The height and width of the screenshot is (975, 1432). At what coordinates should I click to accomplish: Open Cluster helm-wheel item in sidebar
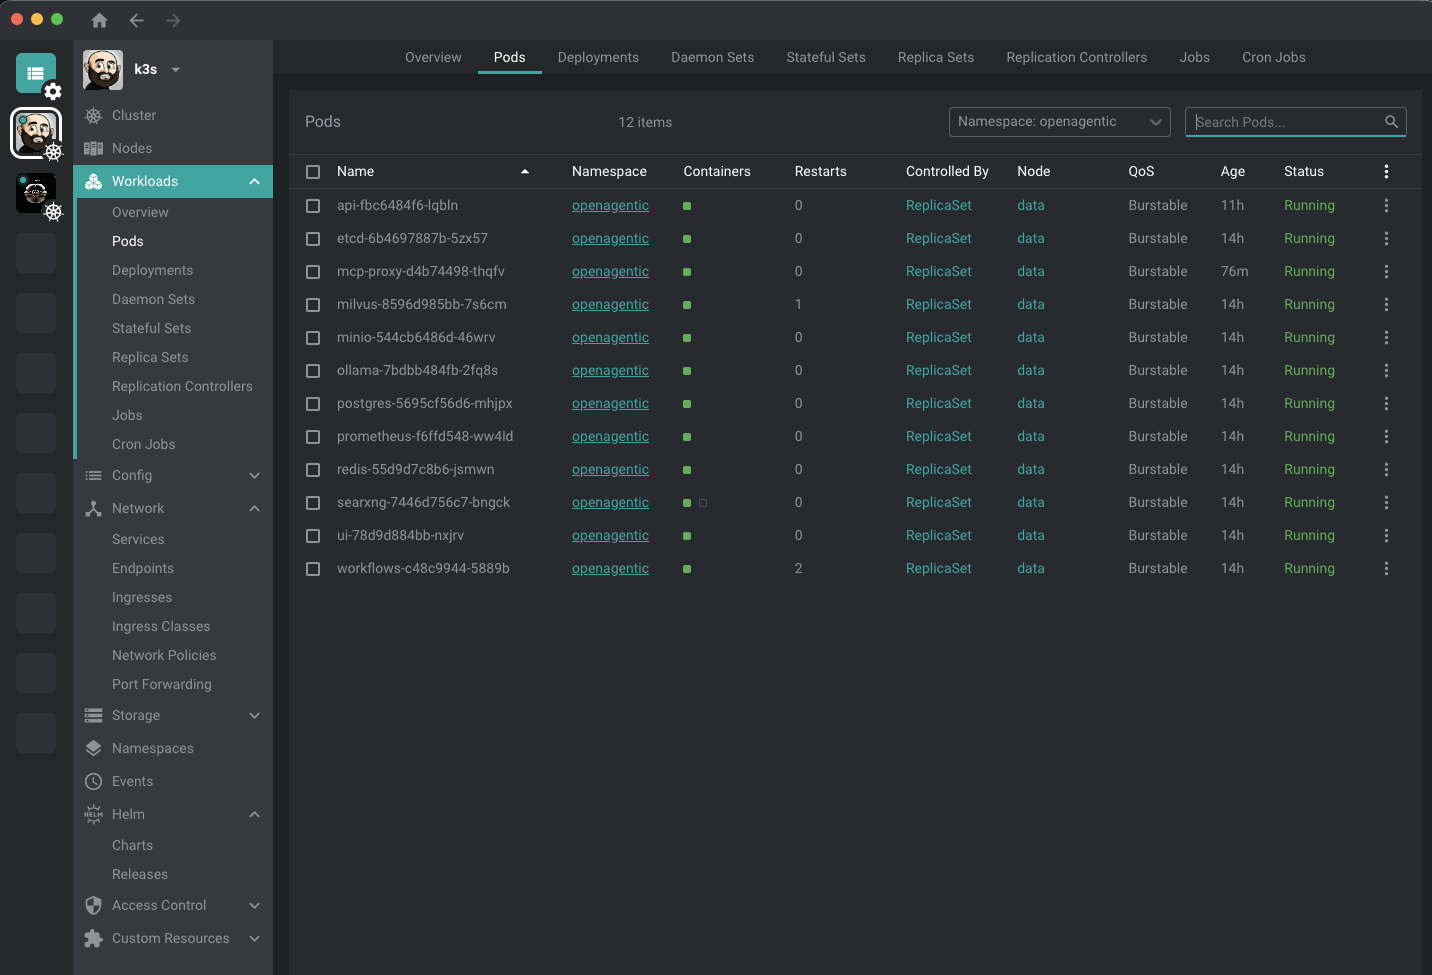coord(93,115)
